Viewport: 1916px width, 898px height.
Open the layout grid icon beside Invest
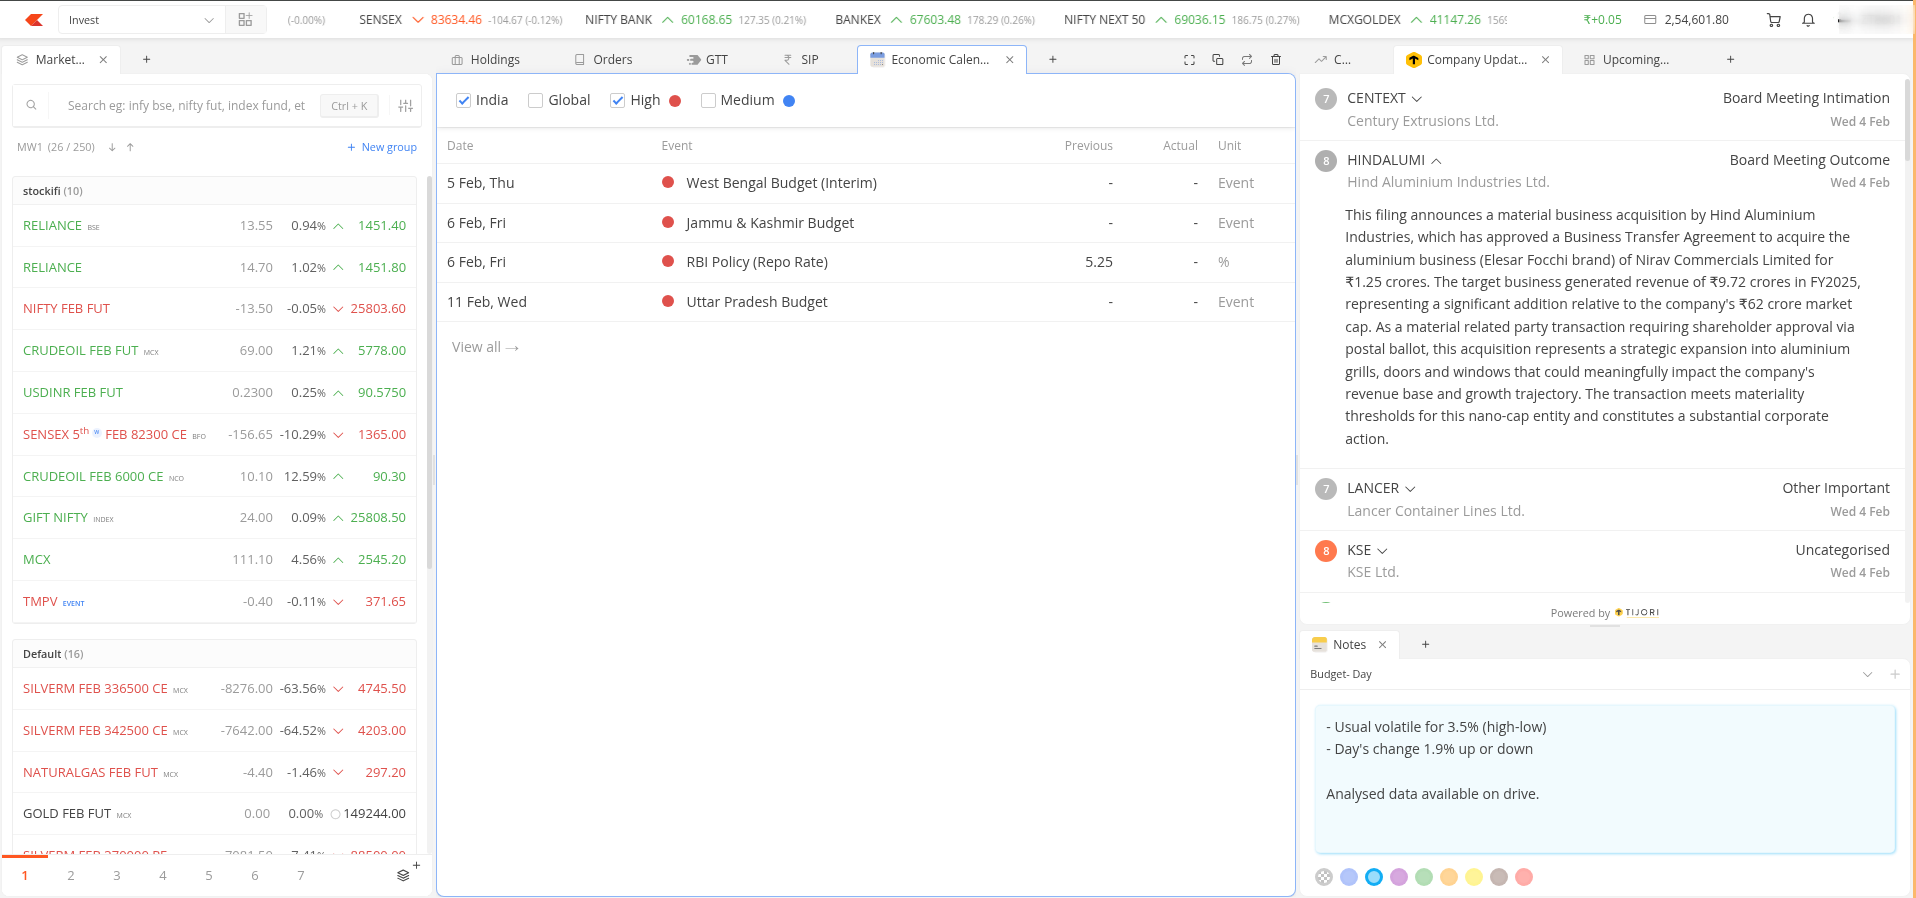coord(245,20)
